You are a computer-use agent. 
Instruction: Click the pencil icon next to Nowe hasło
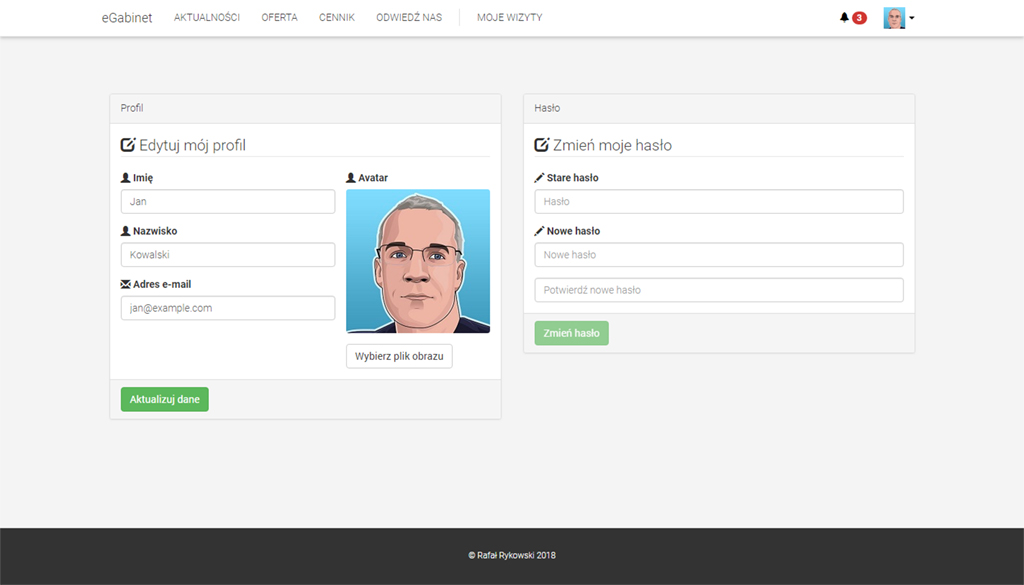point(539,231)
